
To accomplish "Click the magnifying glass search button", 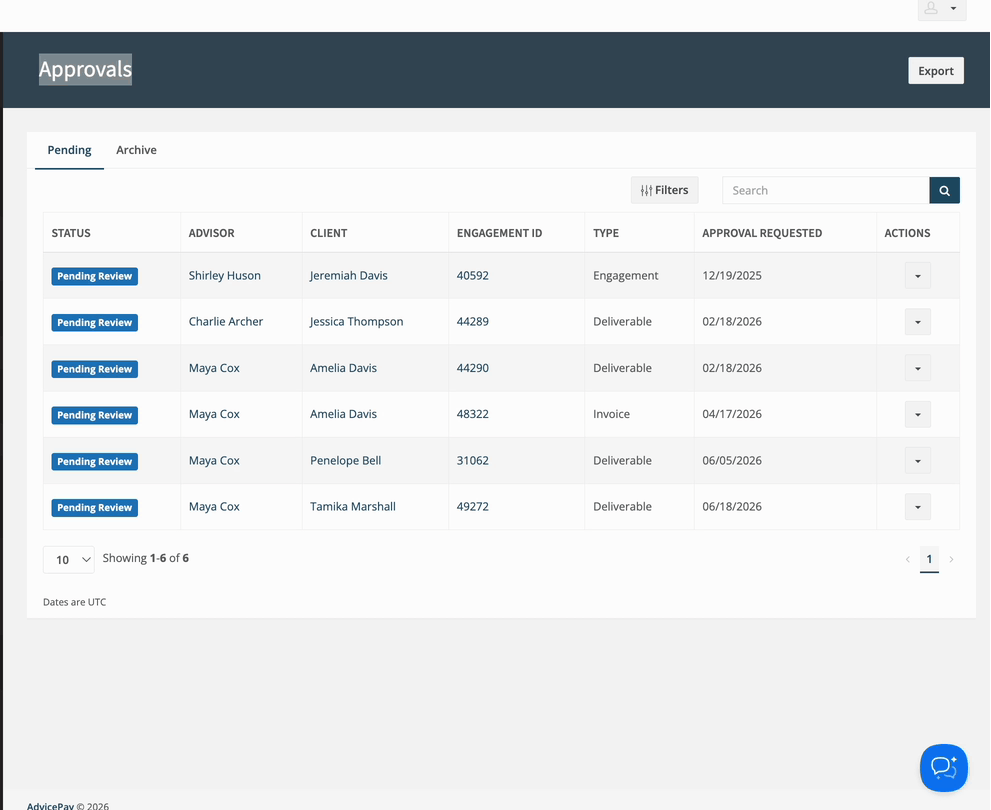I will [x=944, y=190].
